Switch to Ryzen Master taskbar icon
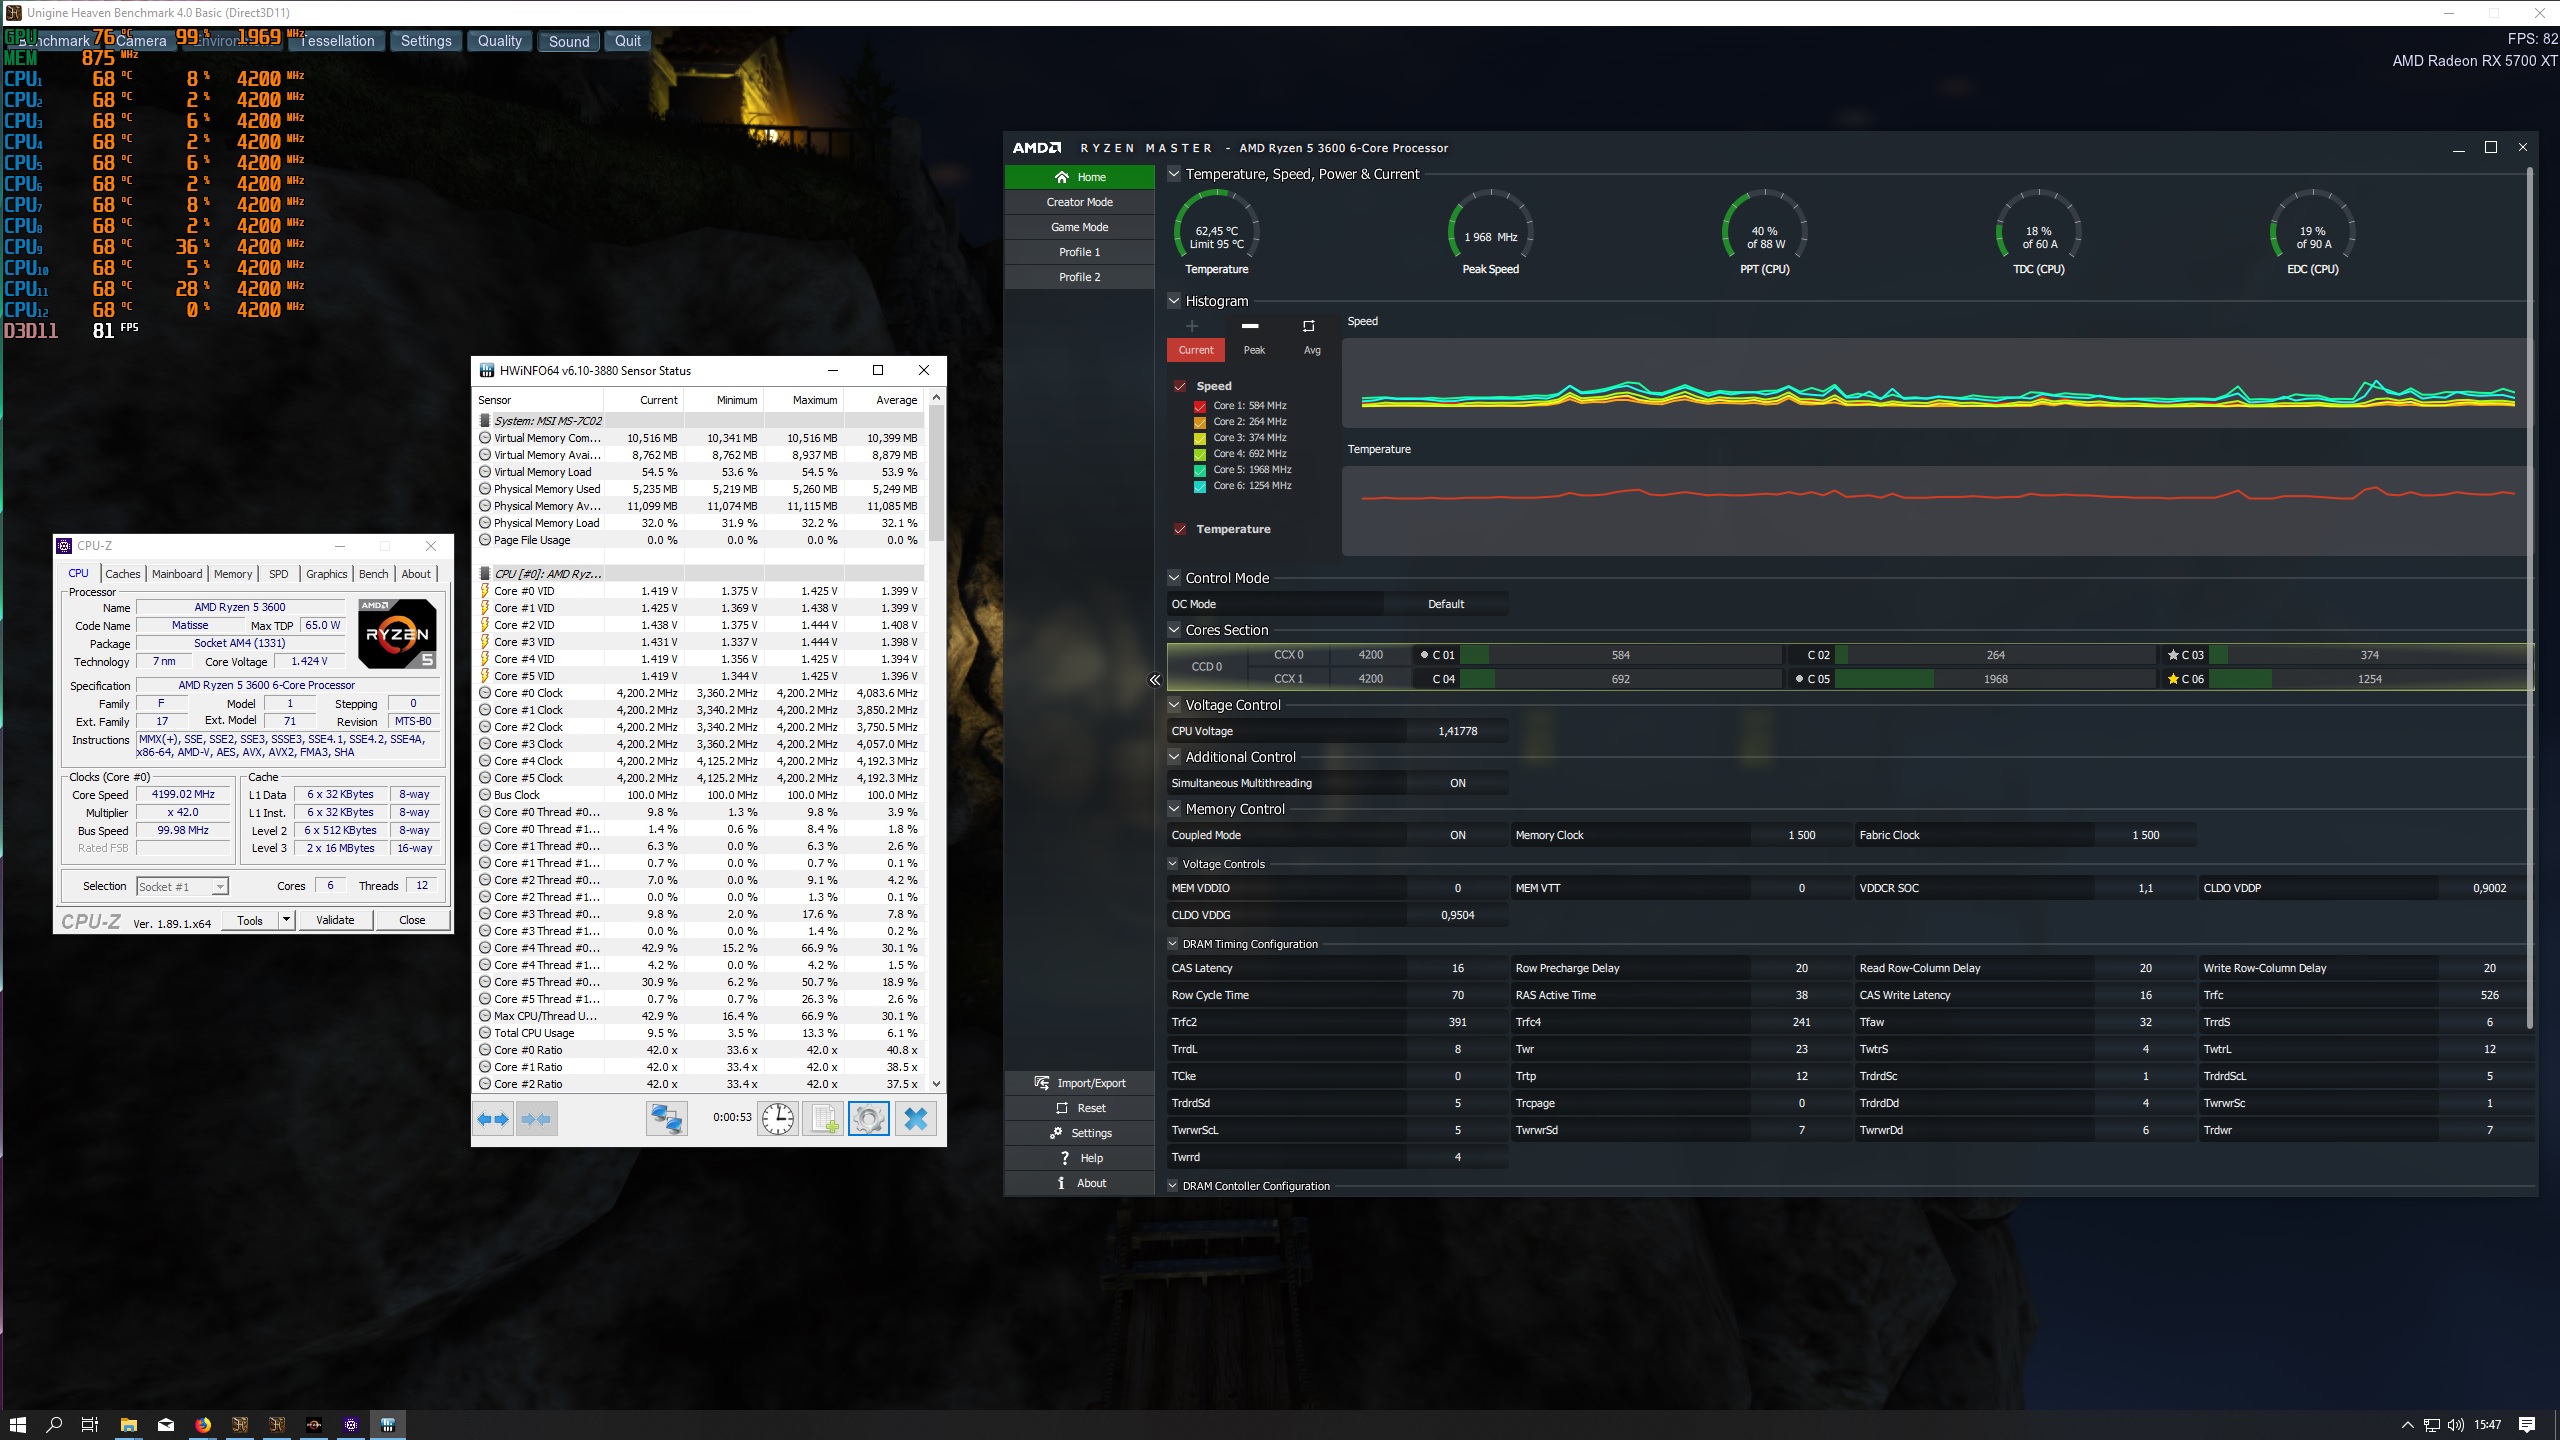 314,1425
